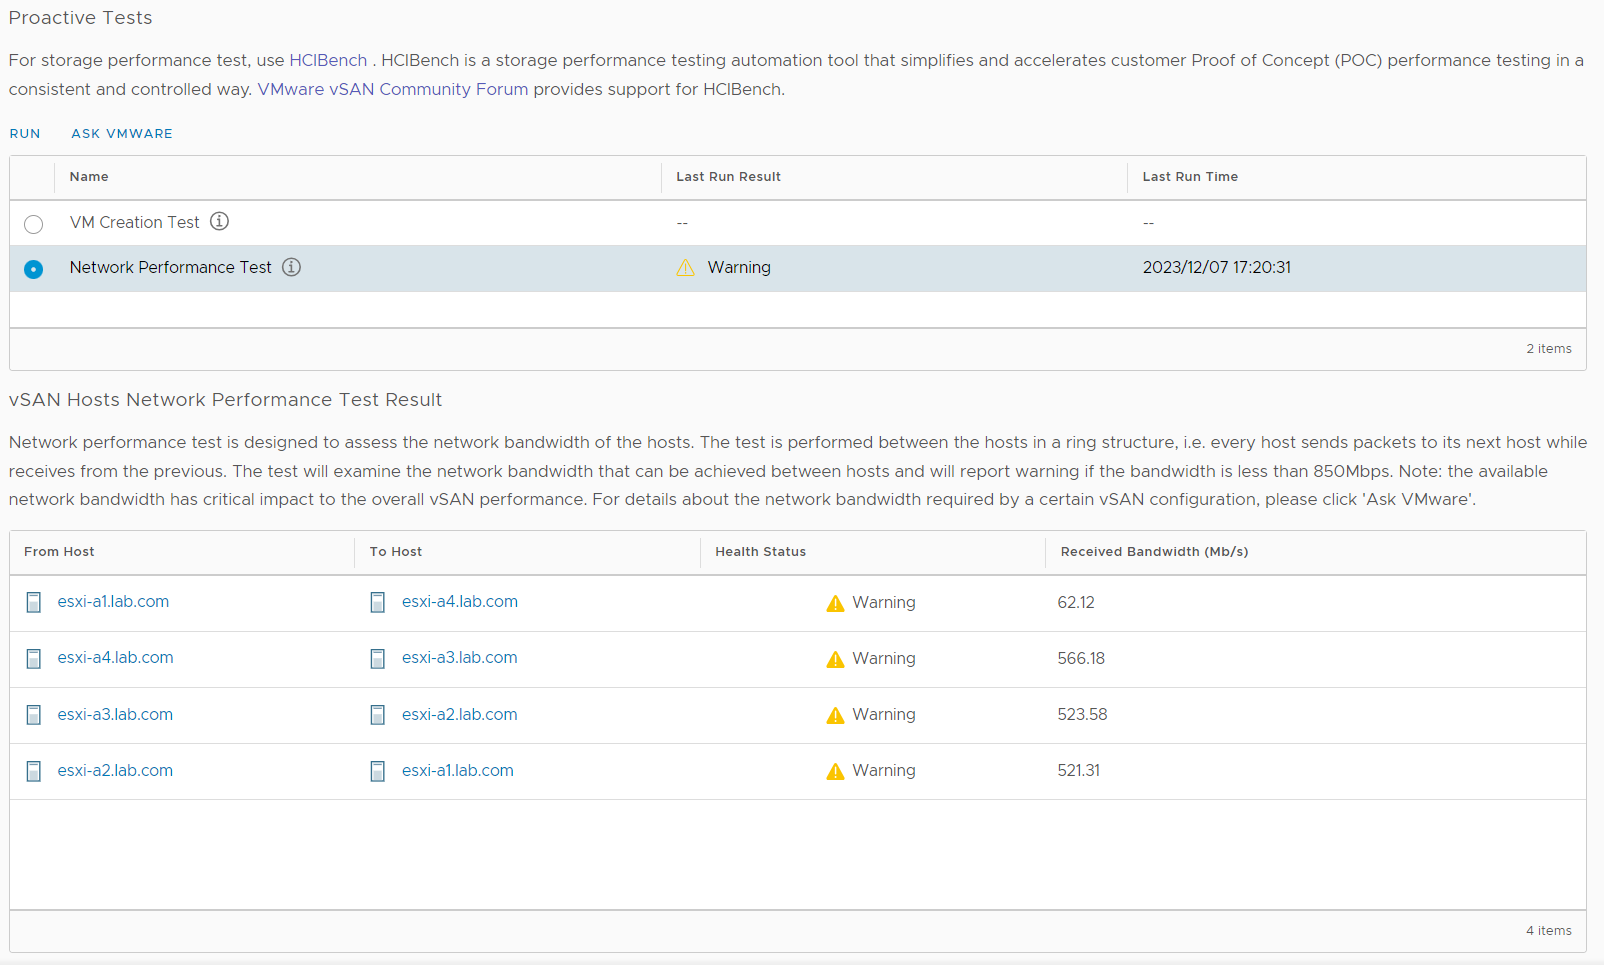This screenshot has height=965, width=1604.
Task: Open From Host esxi-a1.lab.com link
Action: coord(113,601)
